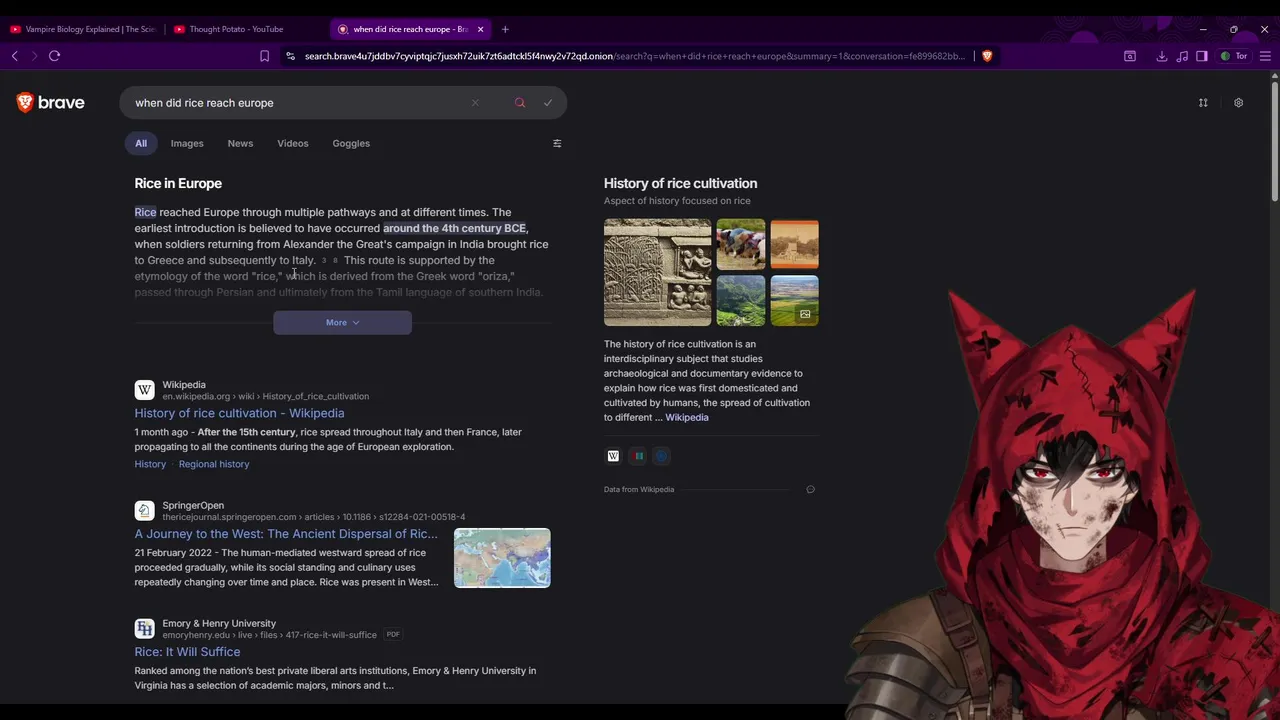
Task: Reload the current page
Action: point(55,56)
